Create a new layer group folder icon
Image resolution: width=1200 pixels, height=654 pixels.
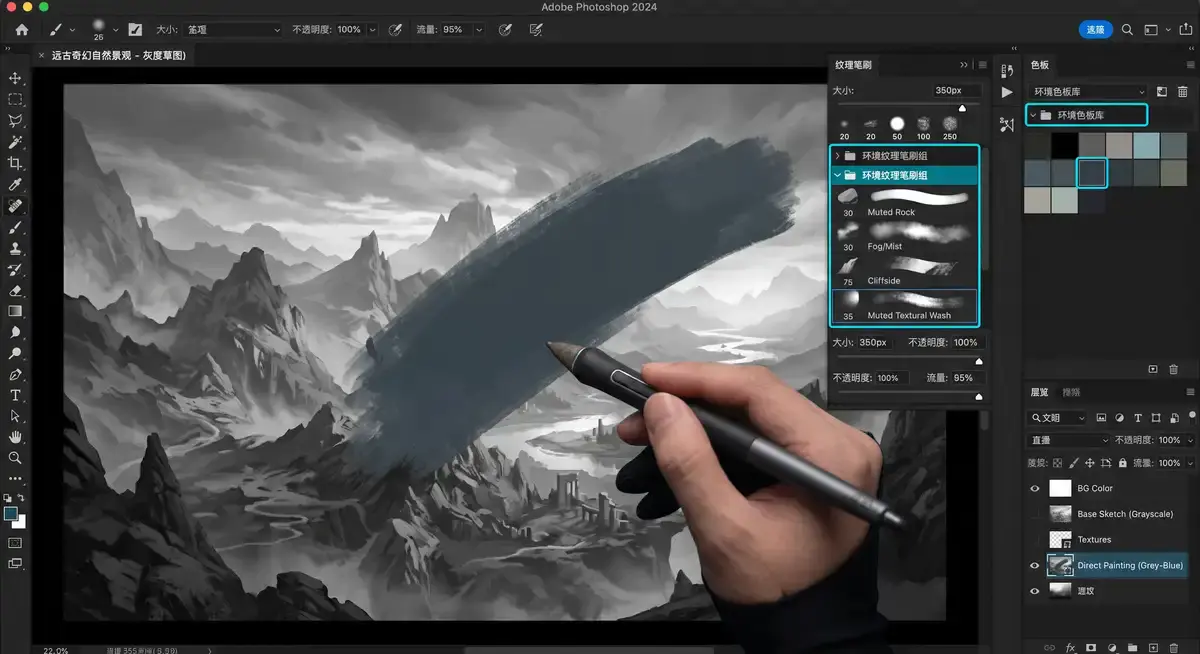[x=1132, y=648]
